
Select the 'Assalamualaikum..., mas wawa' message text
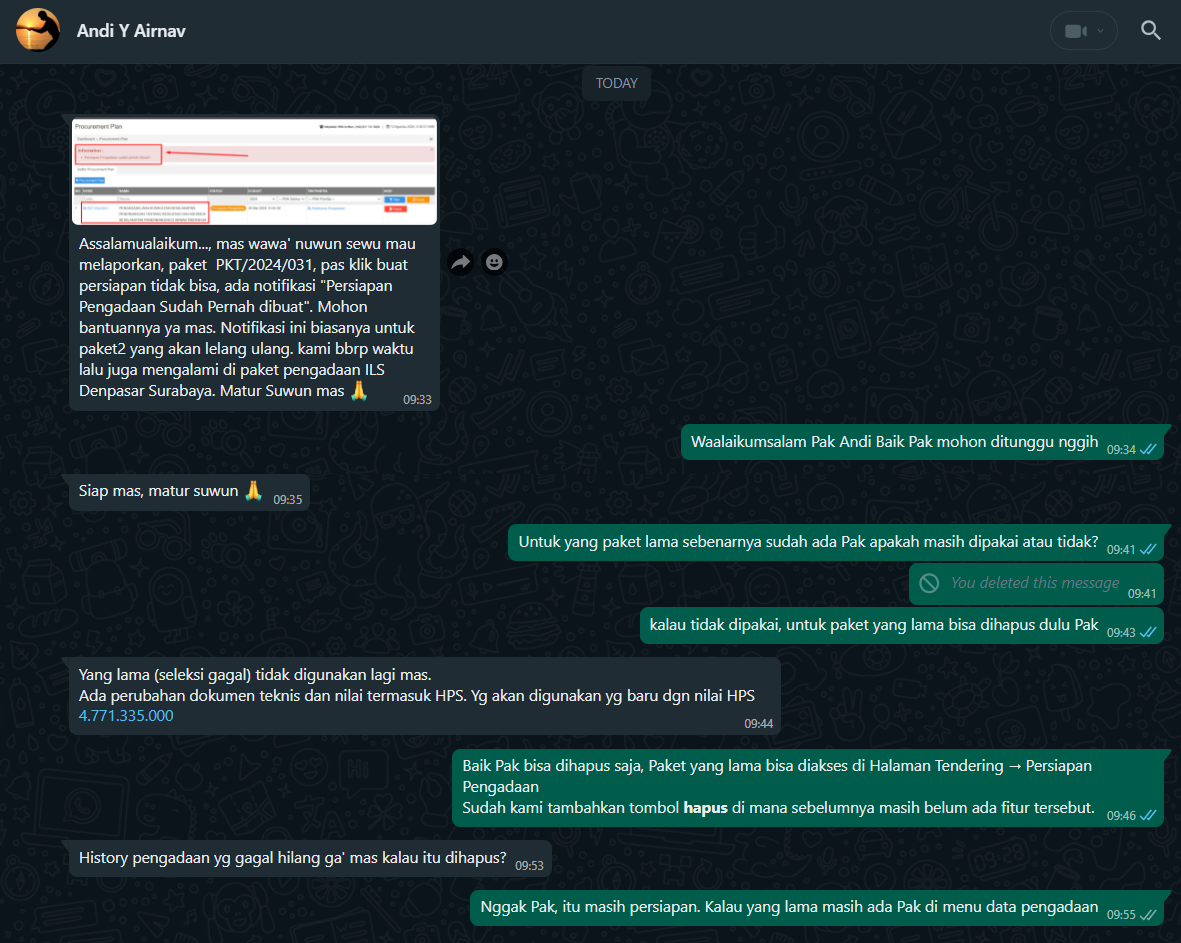(x=247, y=317)
